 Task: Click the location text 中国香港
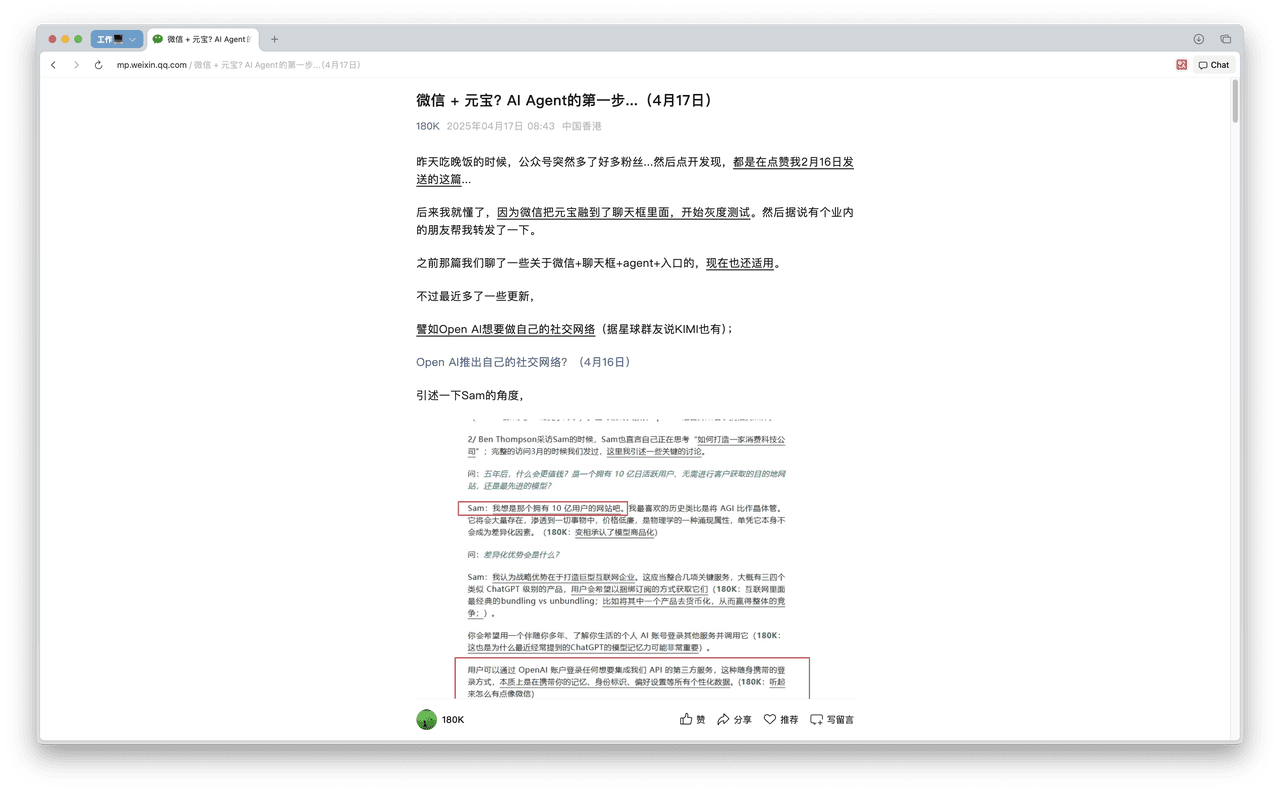(x=582, y=126)
